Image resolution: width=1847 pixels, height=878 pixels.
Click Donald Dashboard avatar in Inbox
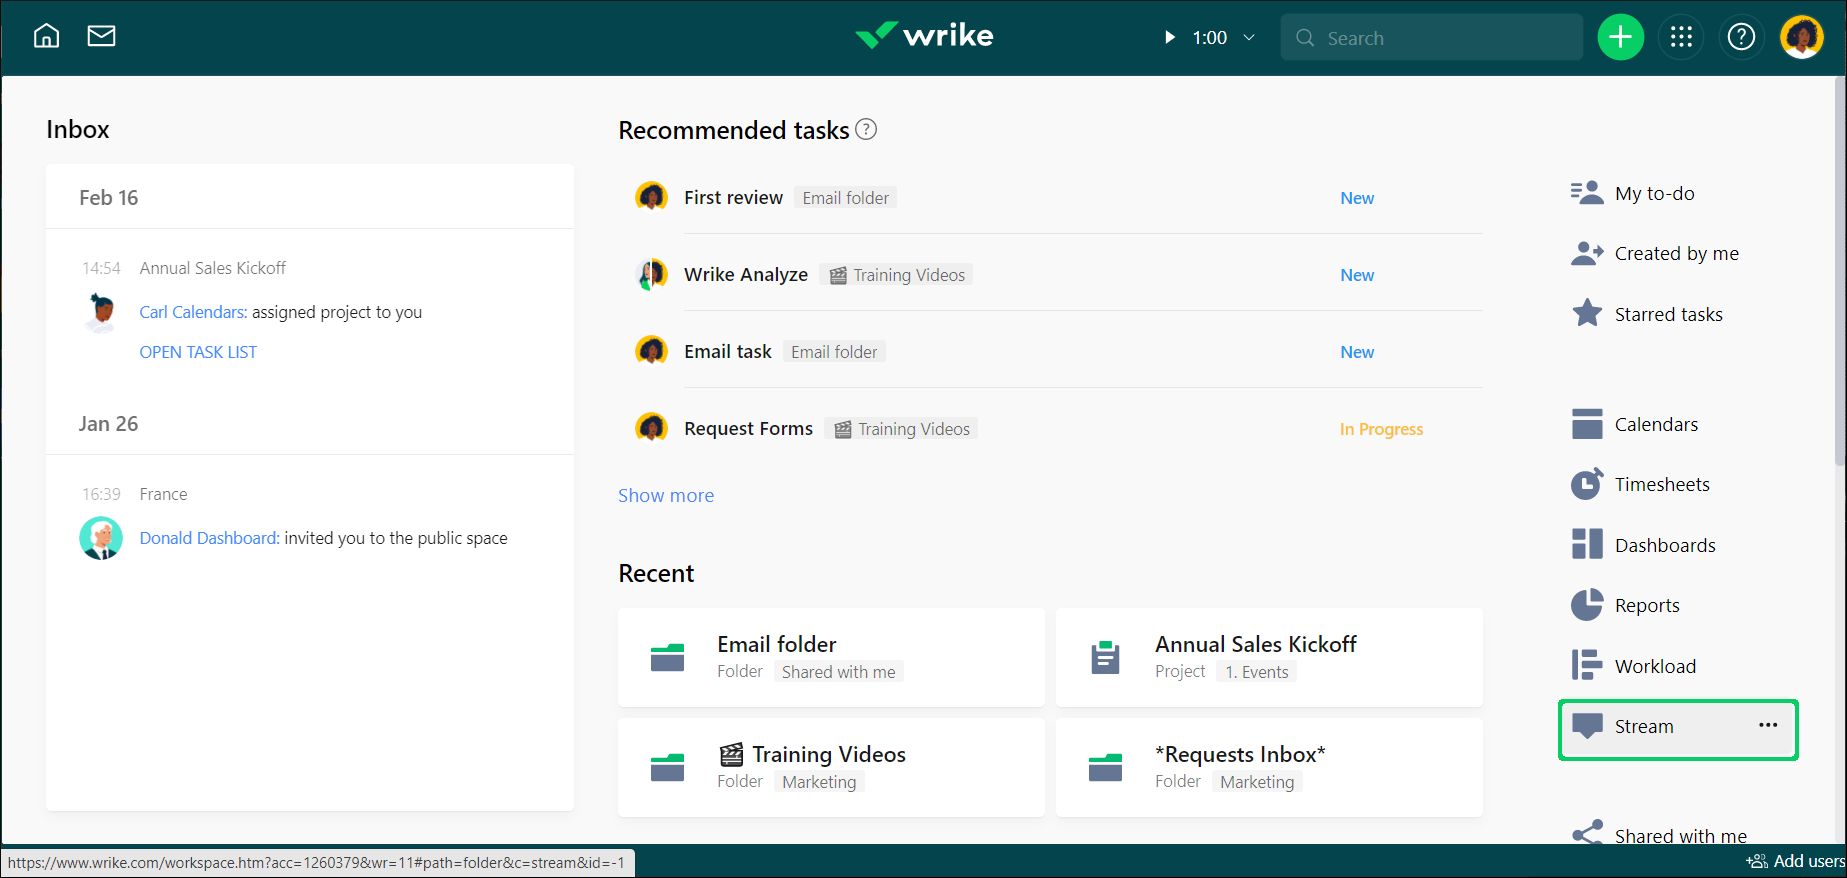click(x=101, y=538)
